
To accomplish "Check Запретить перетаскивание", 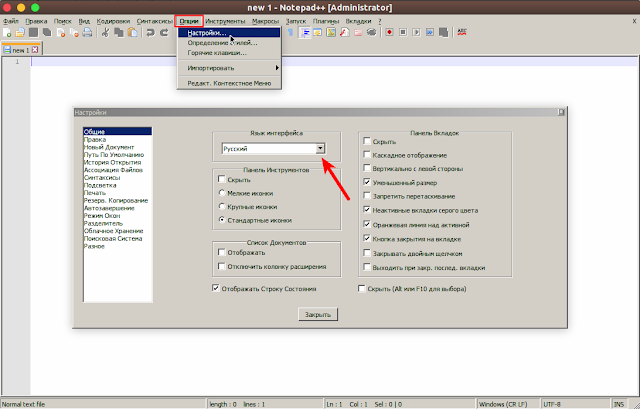I will 367,196.
